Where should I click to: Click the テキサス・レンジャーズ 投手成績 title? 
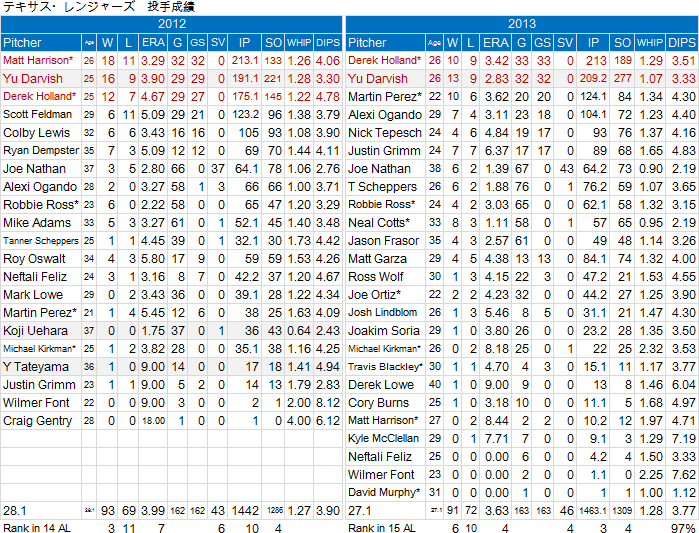99,7
